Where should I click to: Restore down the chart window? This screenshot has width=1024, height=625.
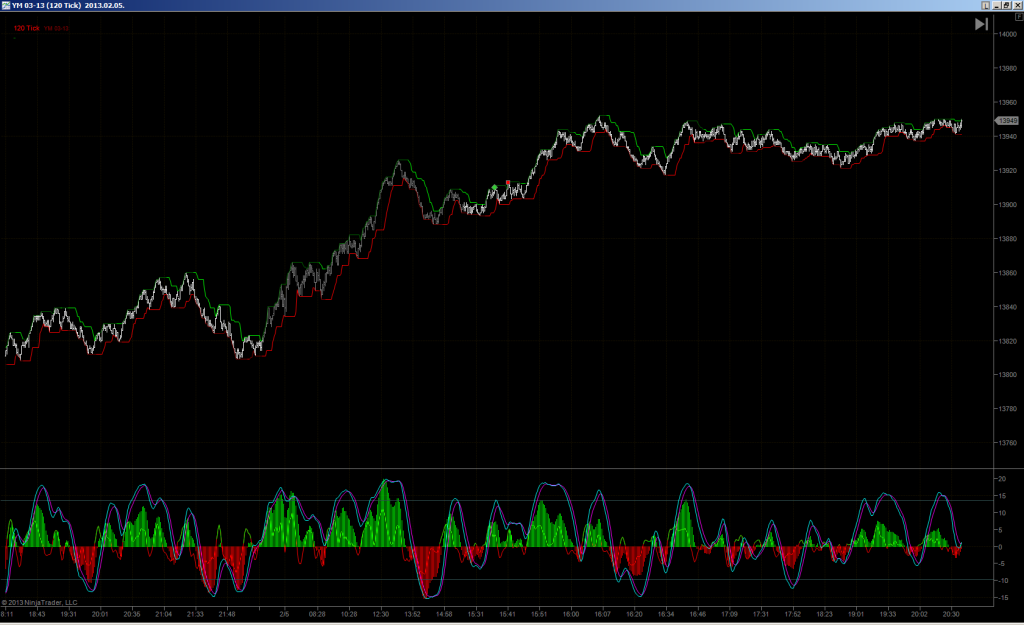(x=1007, y=5)
